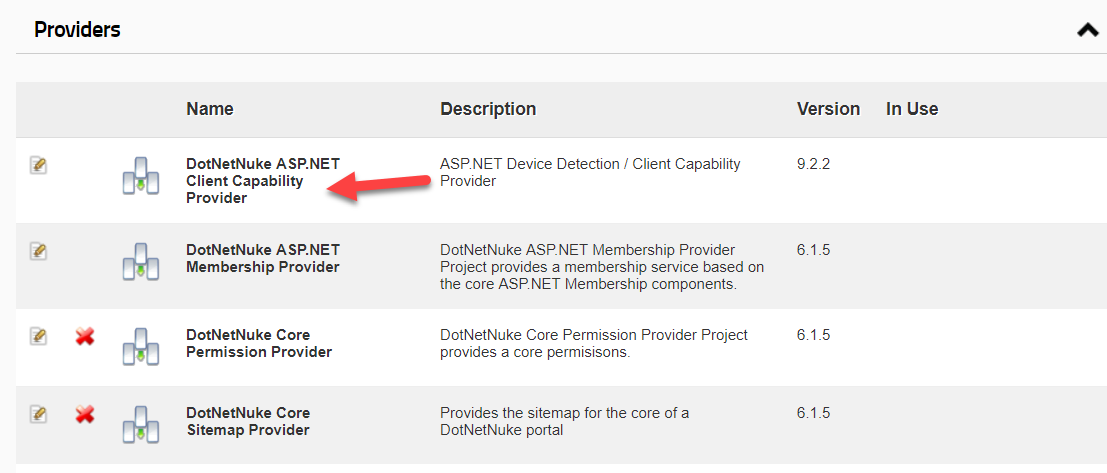Edit the ASP.NET Membership Provider entry

(38, 251)
